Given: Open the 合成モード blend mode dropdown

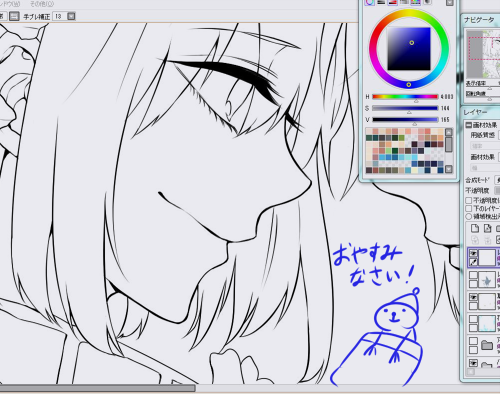Looking at the screenshot, I should point(497,180).
